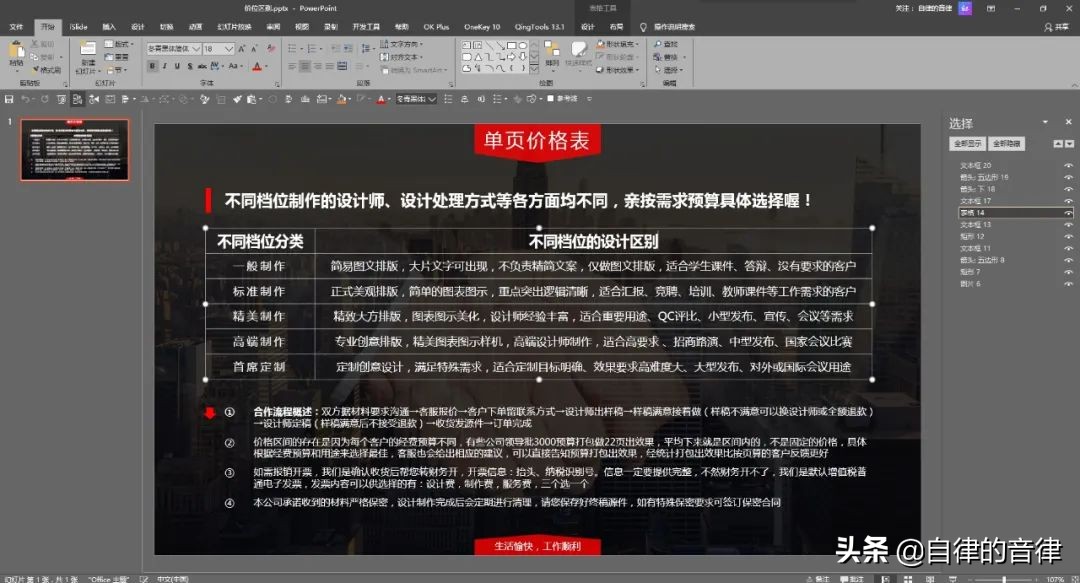This screenshot has width=1080, height=583.
Task: Switch to the OK Plus tab
Action: click(436, 27)
